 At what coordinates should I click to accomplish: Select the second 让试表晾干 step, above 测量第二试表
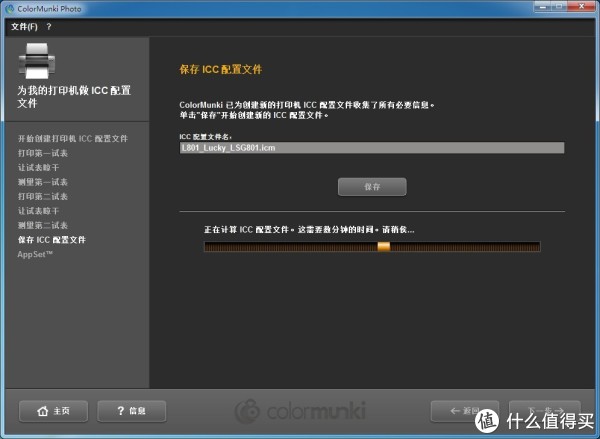(38, 211)
